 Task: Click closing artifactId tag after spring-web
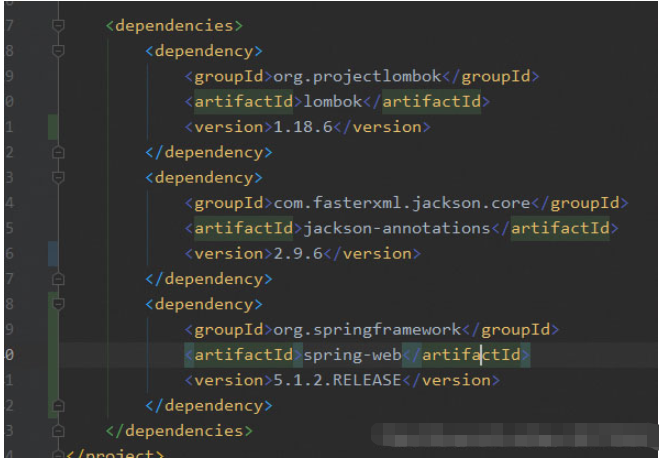[466, 355]
